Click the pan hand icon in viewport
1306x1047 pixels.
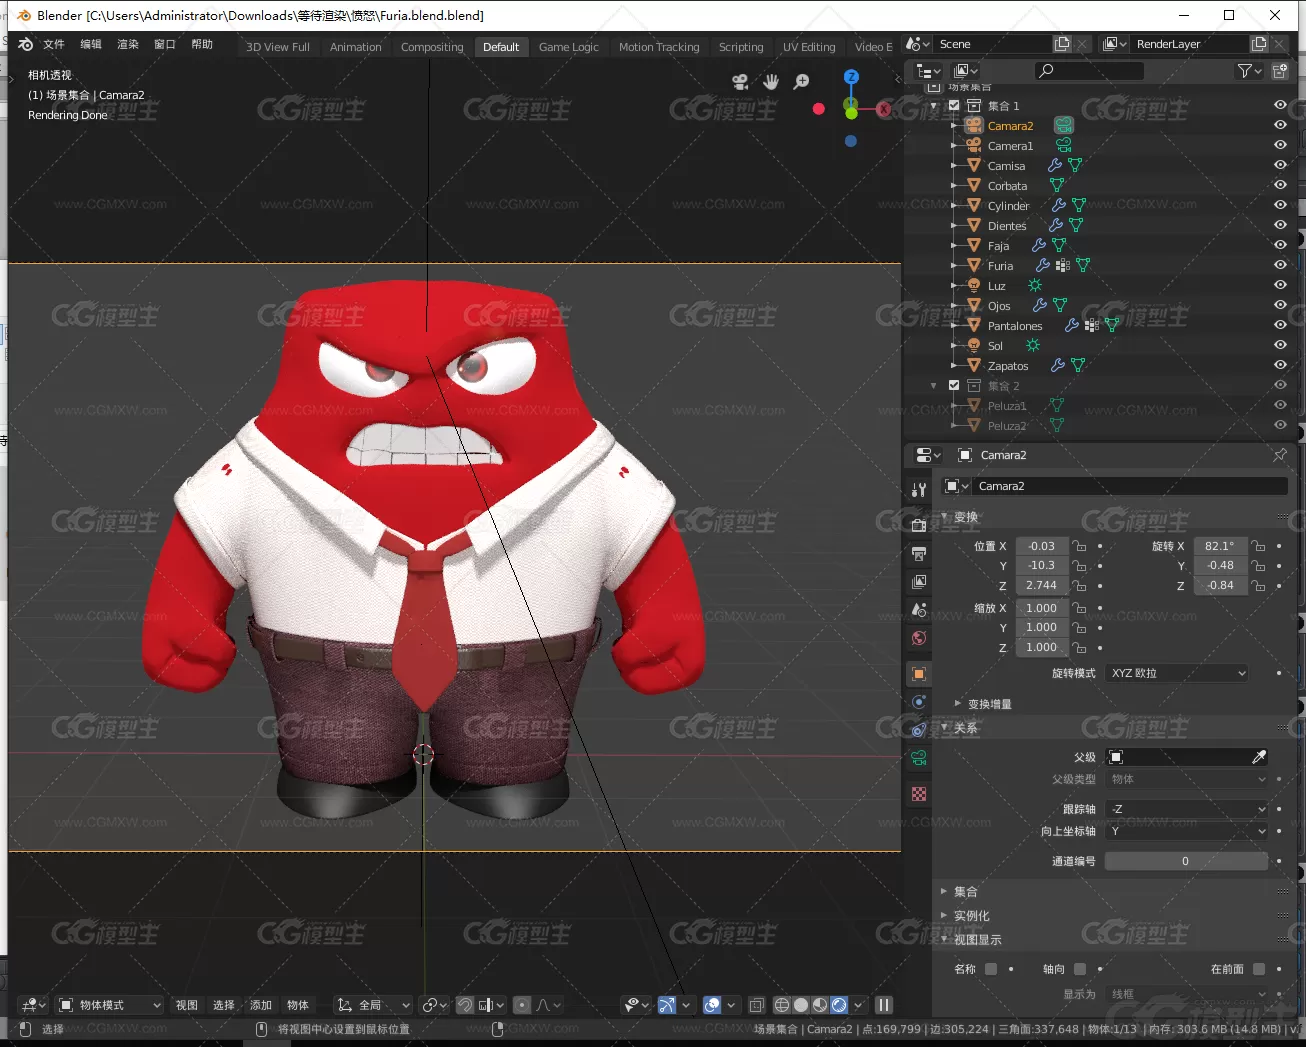click(771, 82)
